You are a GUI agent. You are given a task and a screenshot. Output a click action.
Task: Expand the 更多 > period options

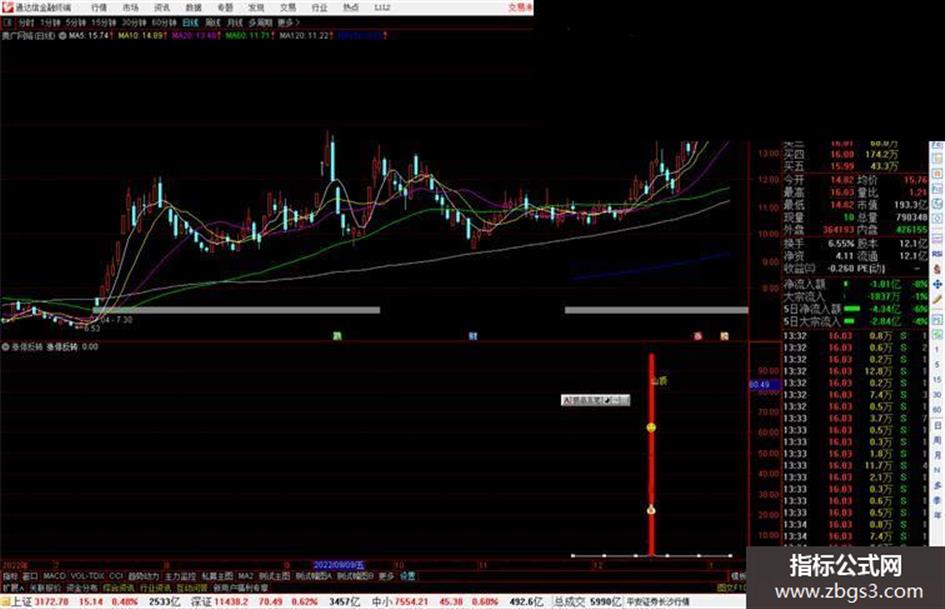[x=289, y=23]
